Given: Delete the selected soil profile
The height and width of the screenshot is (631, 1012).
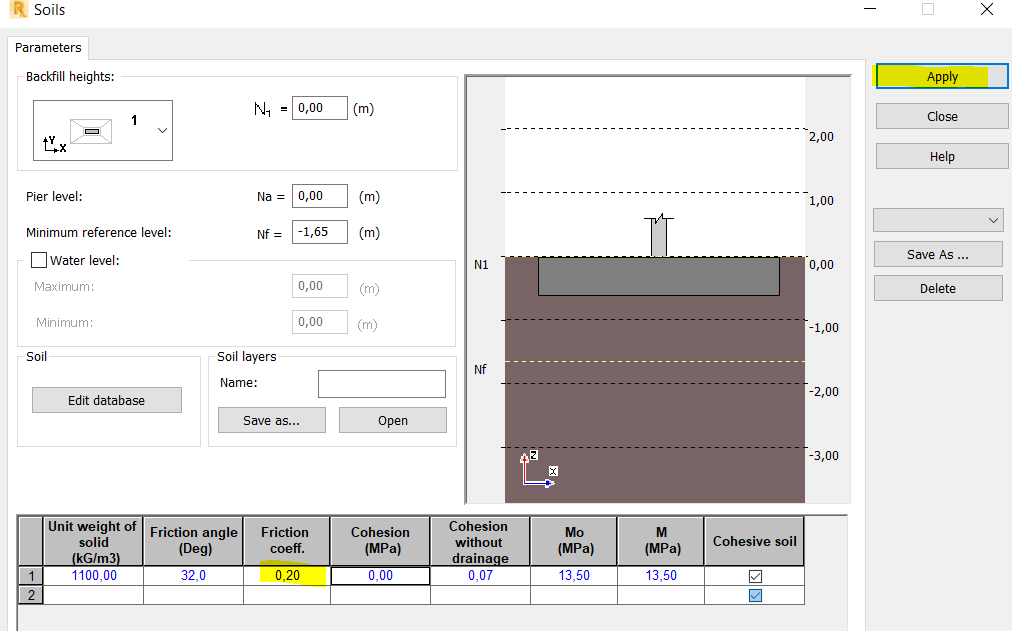Looking at the screenshot, I should tap(937, 288).
